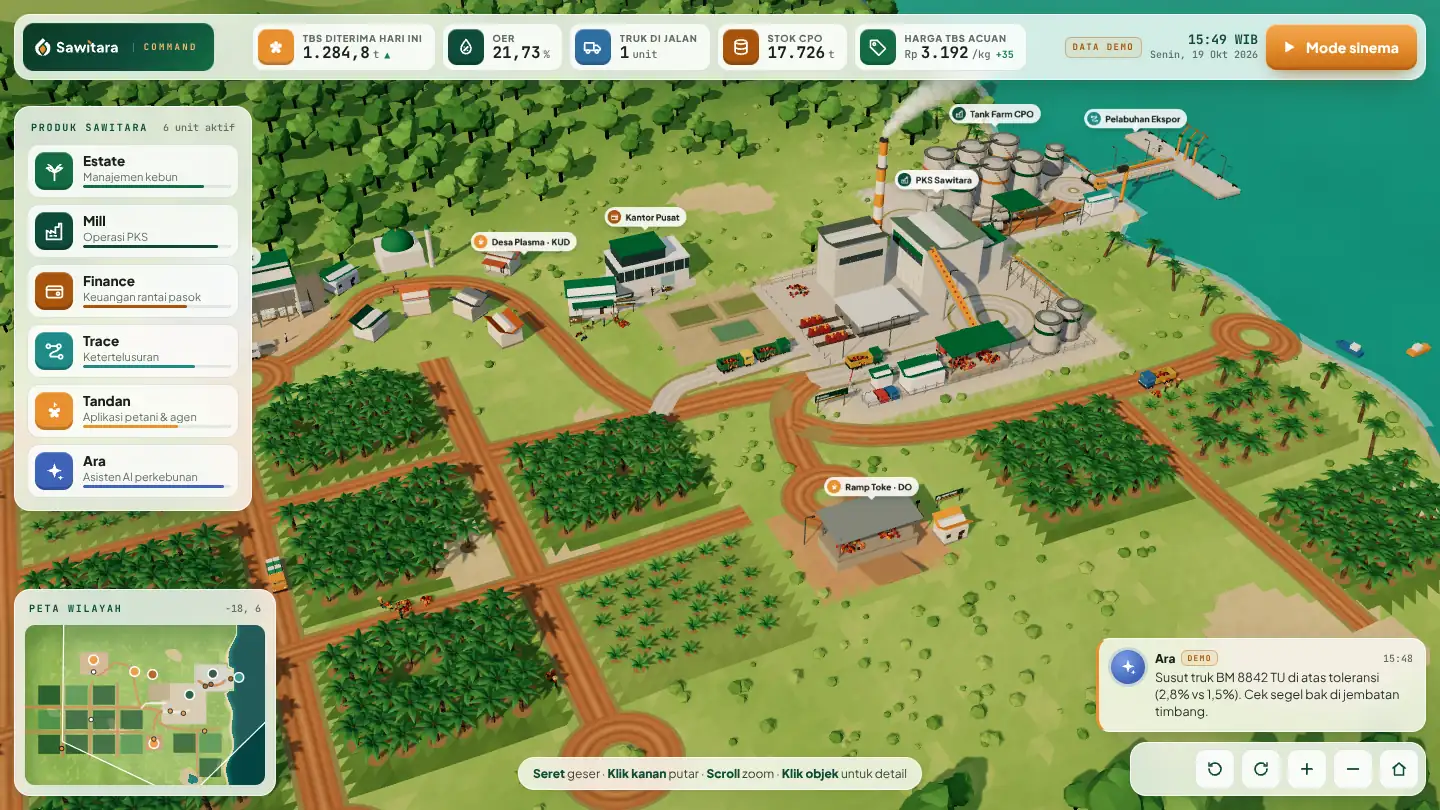Start Mode sinema
The image size is (1440, 810).
[x=1341, y=47]
